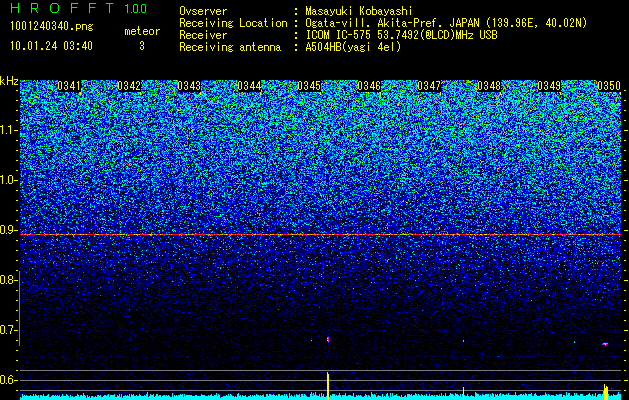This screenshot has height=400, width=629.
Task: Click the 0347 time marker label
Action: click(x=429, y=86)
